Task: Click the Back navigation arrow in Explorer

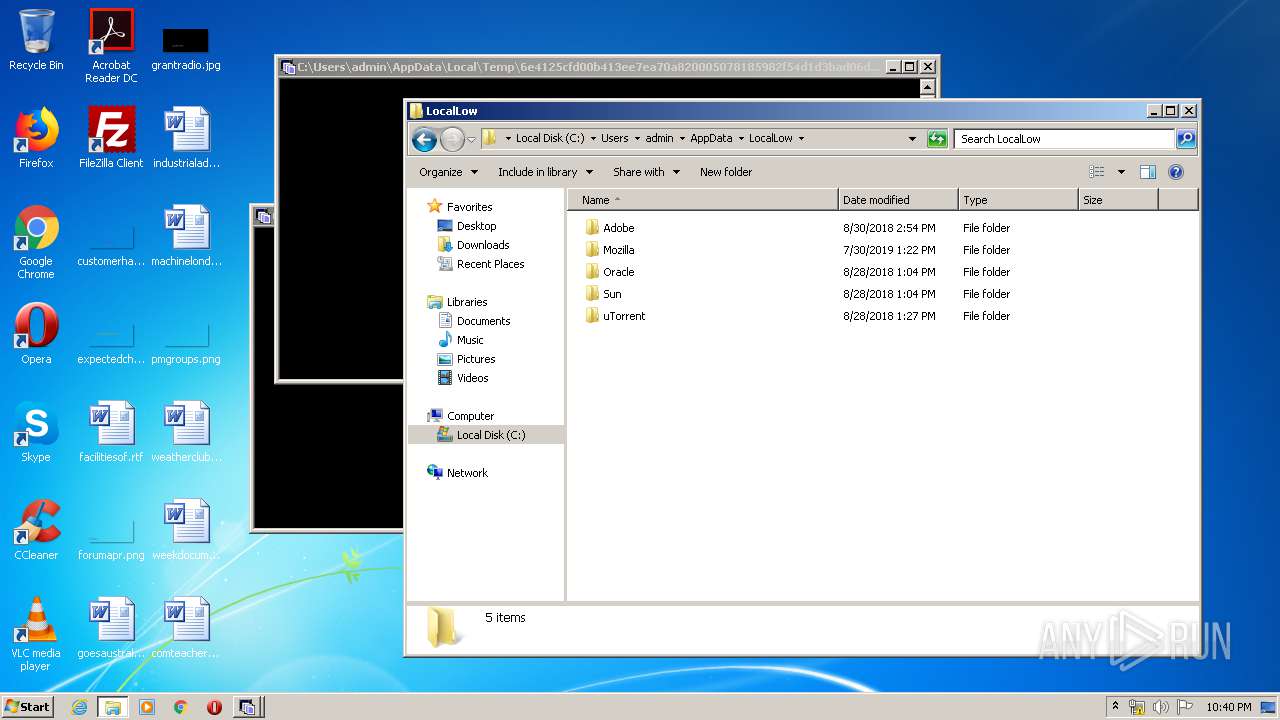Action: tap(424, 139)
